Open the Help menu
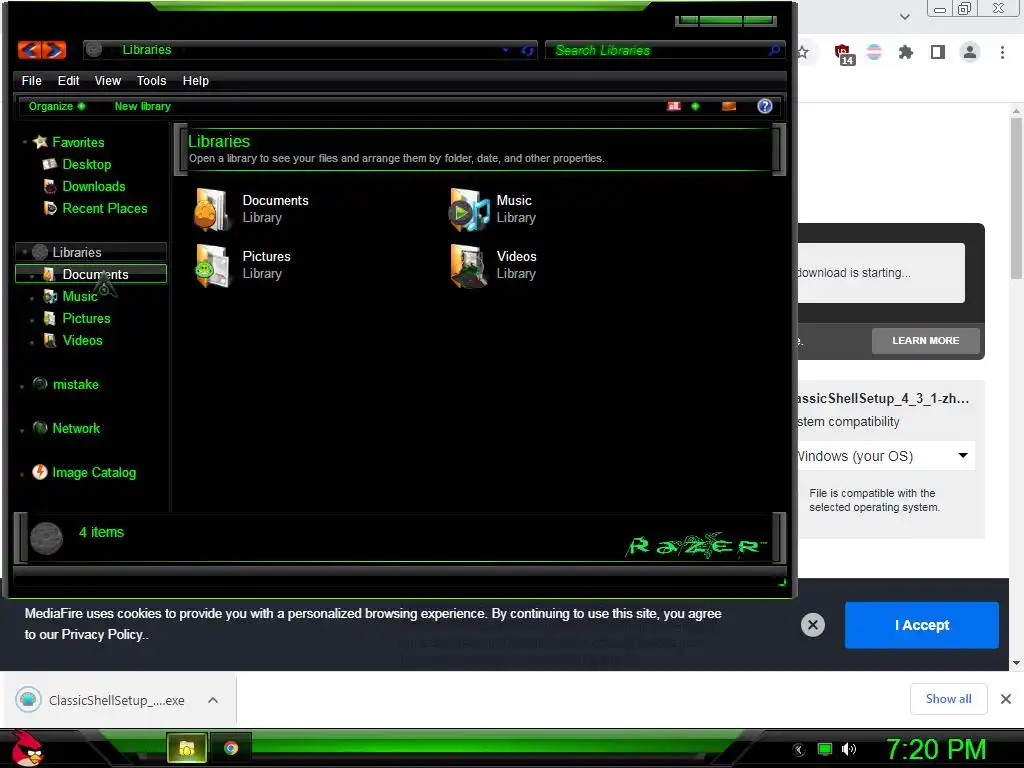 pyautogui.click(x=196, y=80)
